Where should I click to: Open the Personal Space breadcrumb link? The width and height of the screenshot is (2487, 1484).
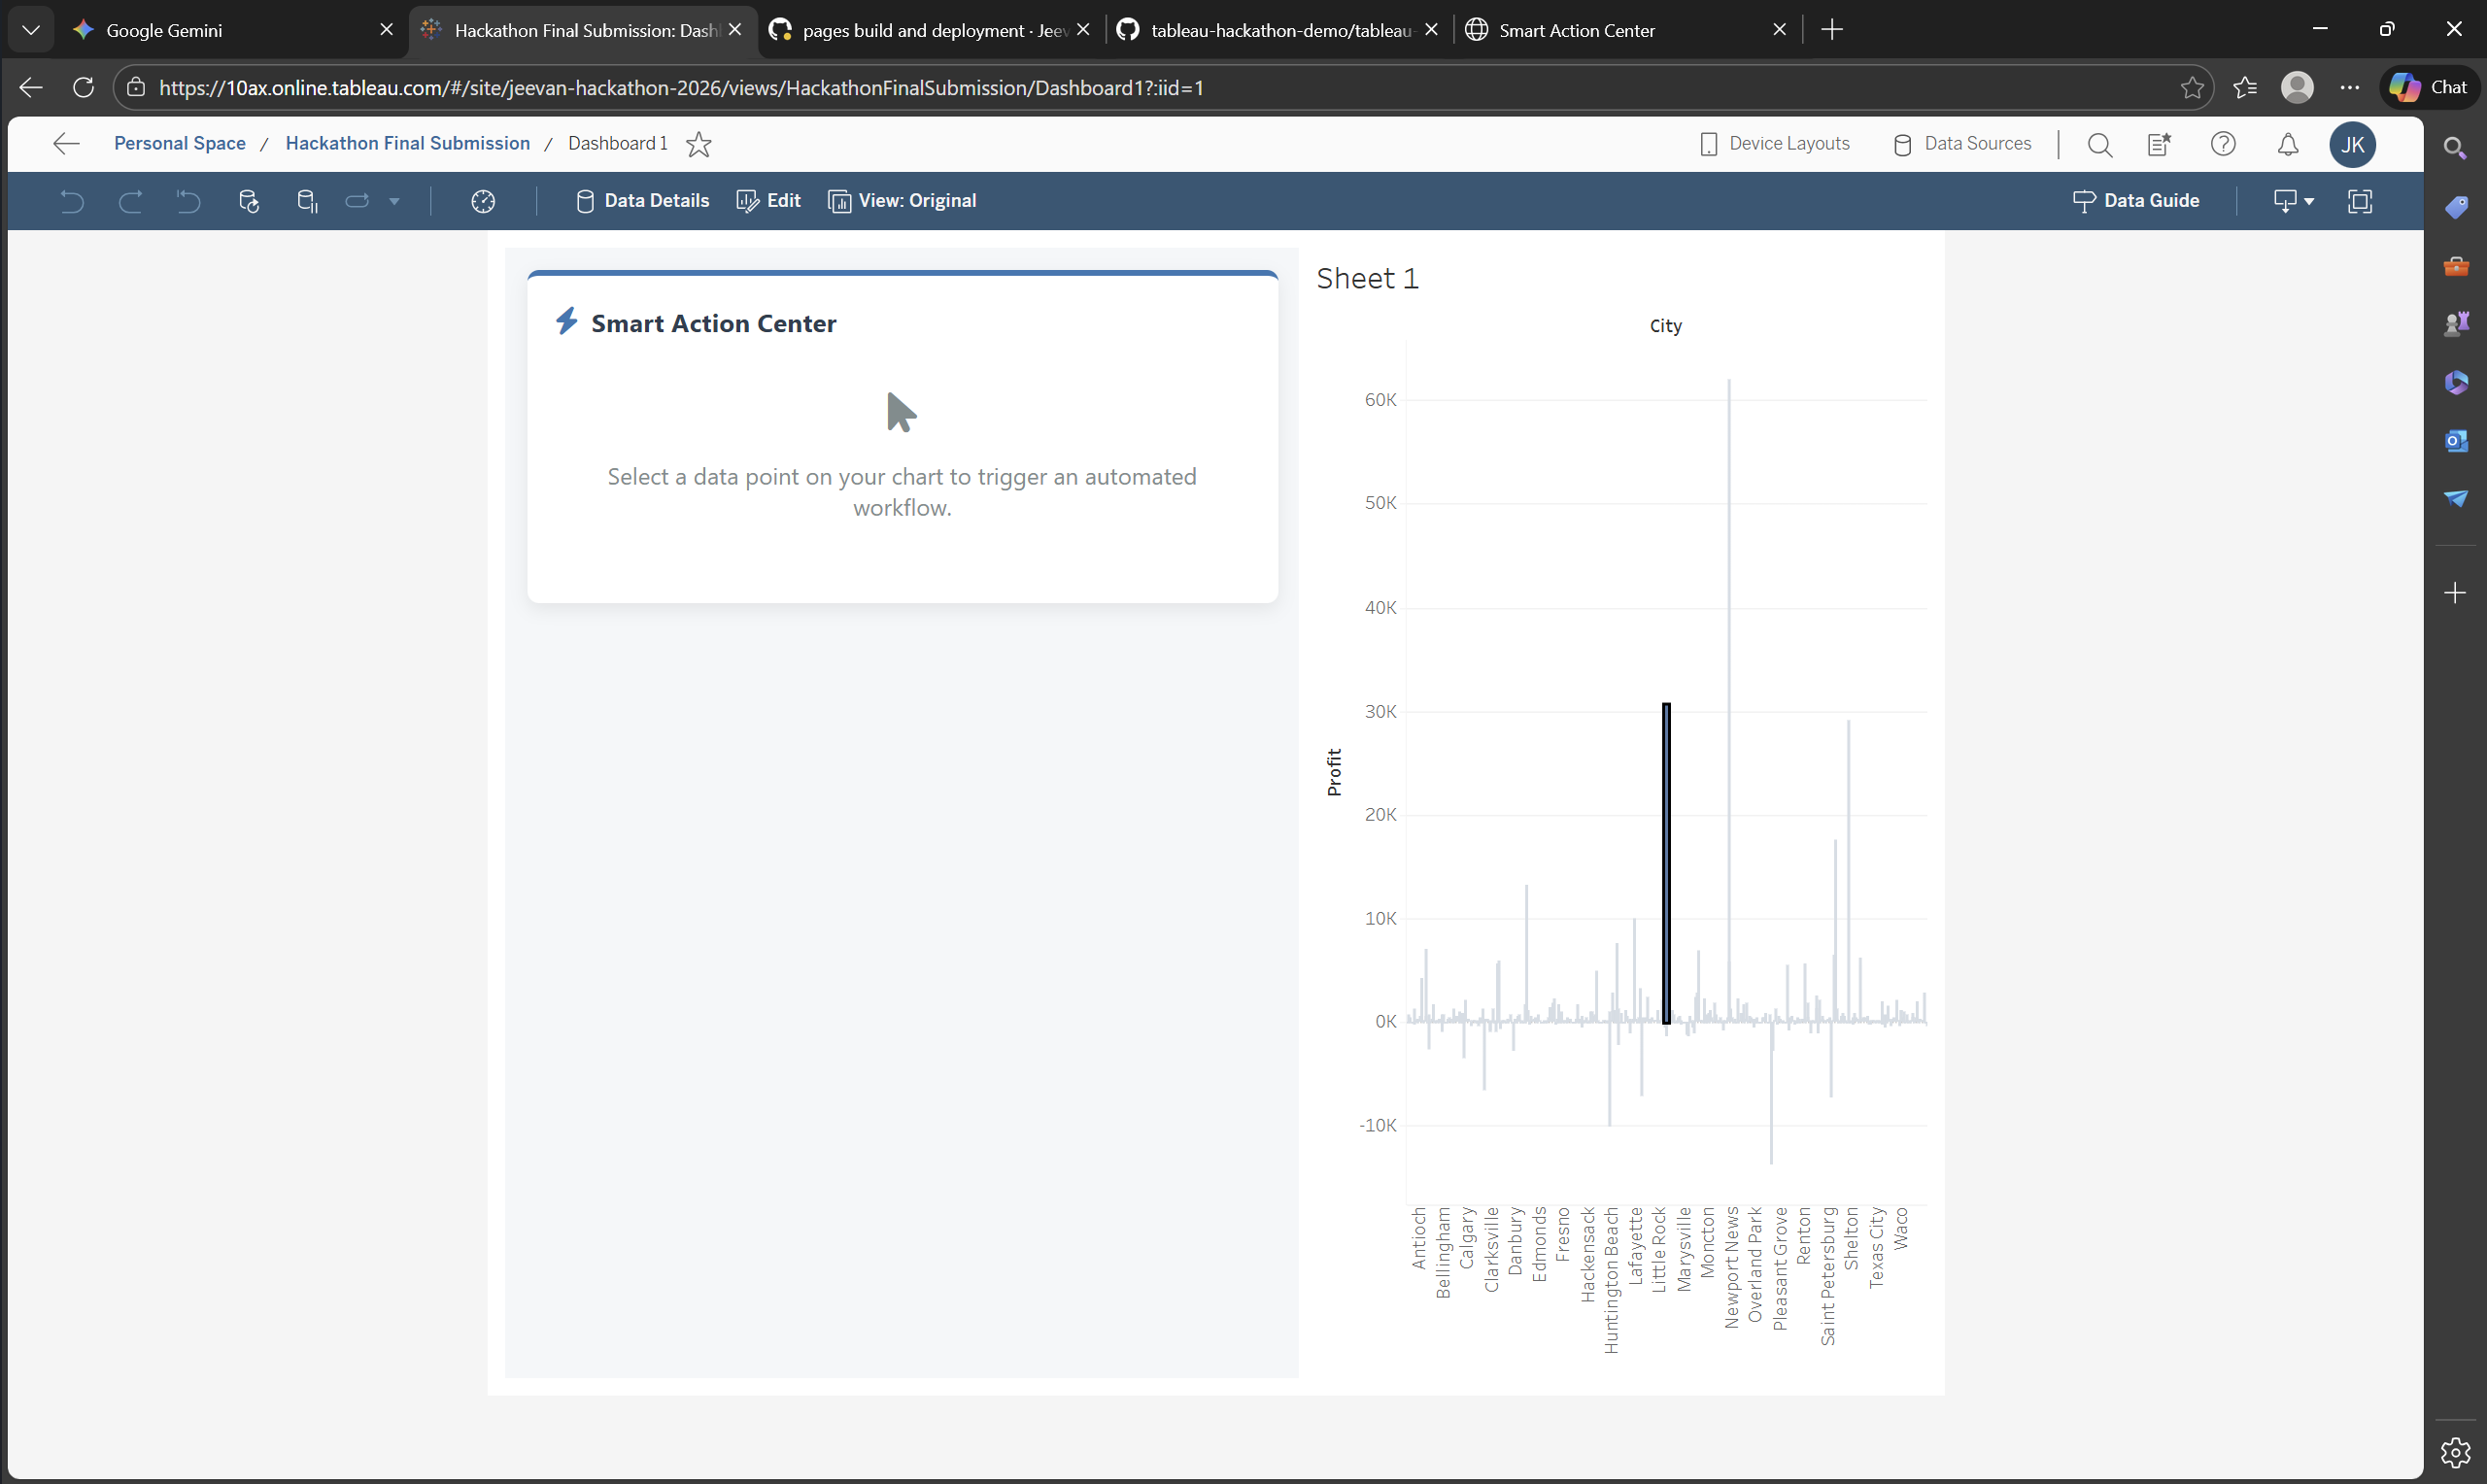tap(179, 143)
